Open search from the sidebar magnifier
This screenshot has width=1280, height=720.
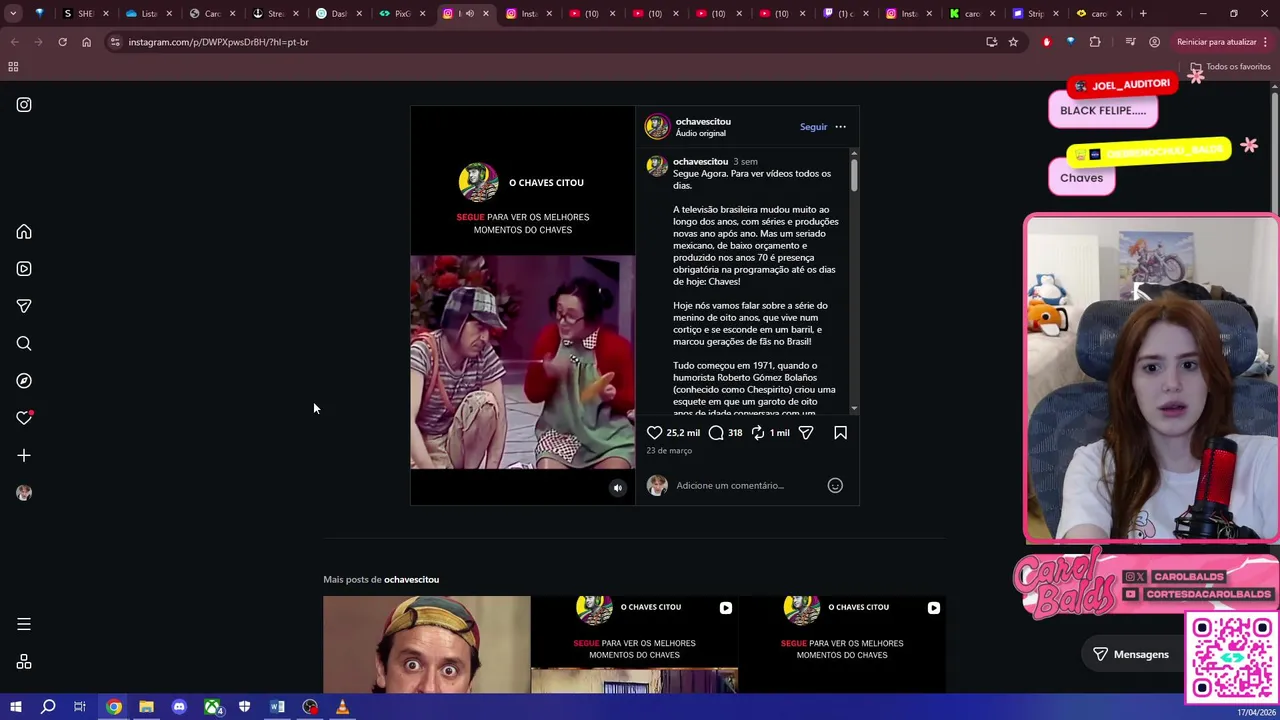(x=24, y=343)
